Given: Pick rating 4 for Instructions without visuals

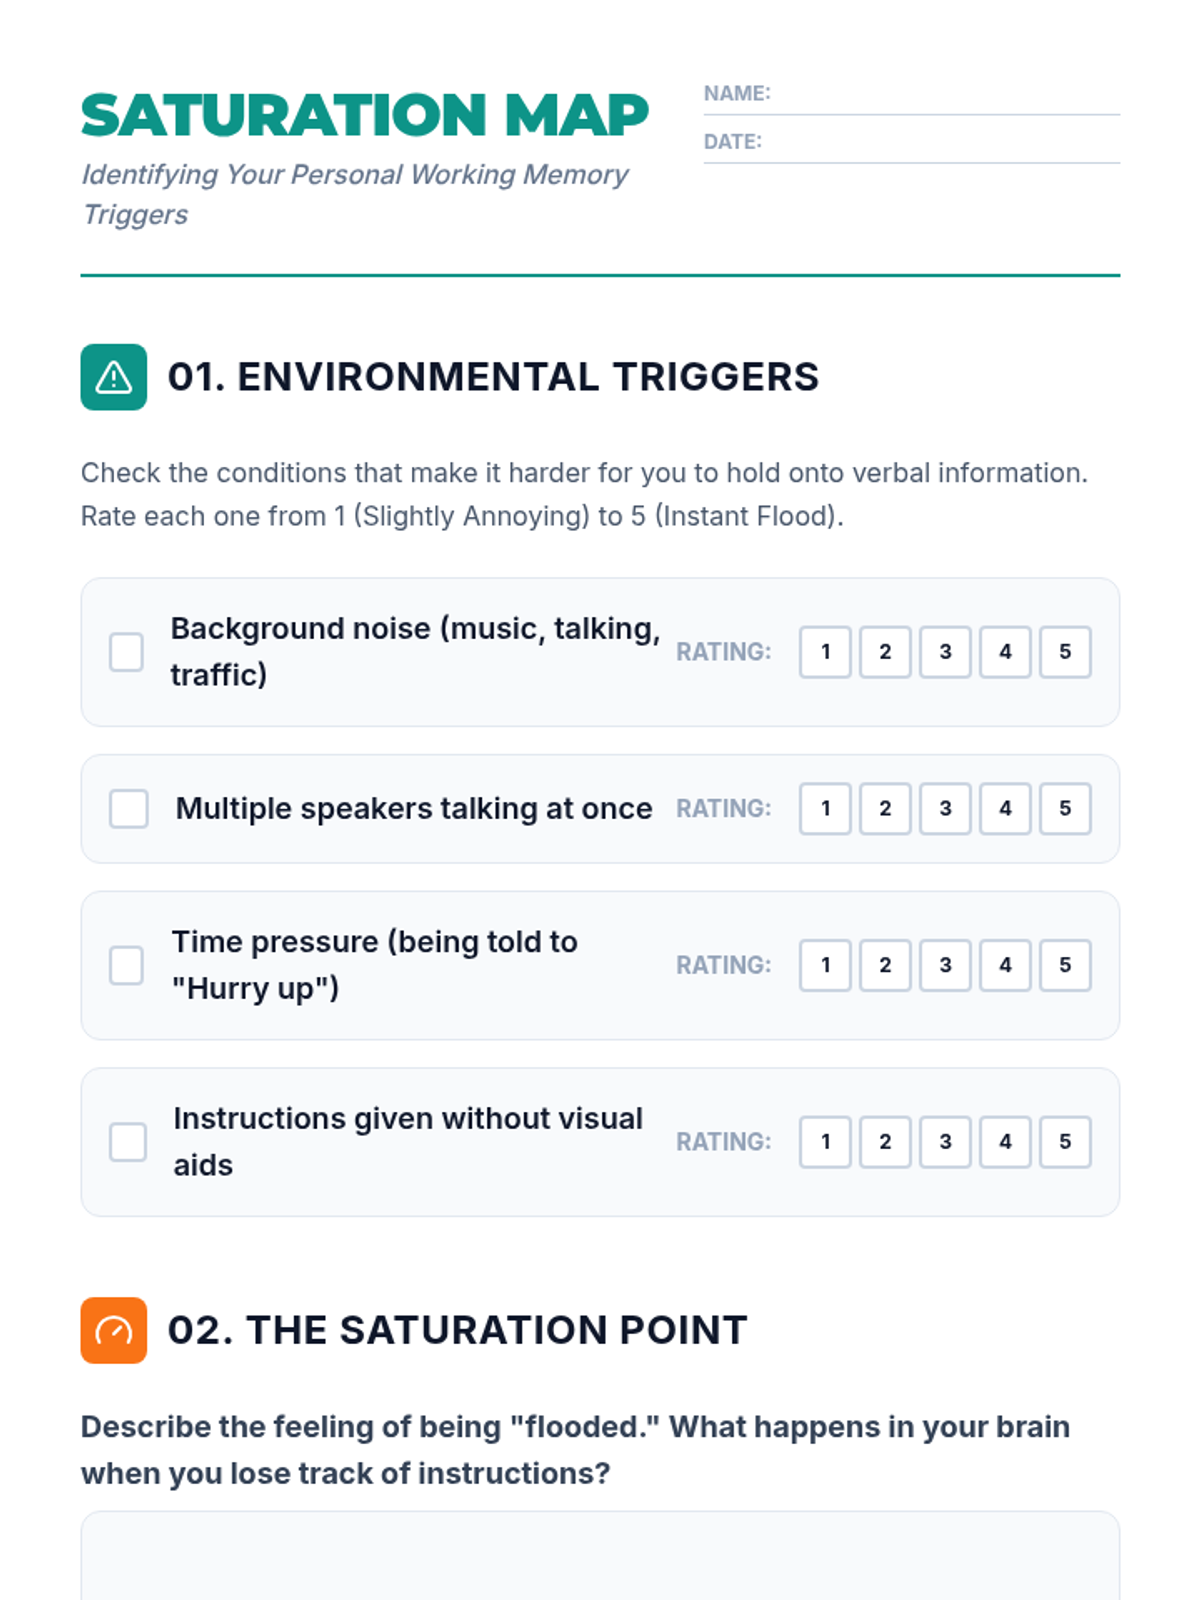Looking at the screenshot, I should click(1005, 1142).
